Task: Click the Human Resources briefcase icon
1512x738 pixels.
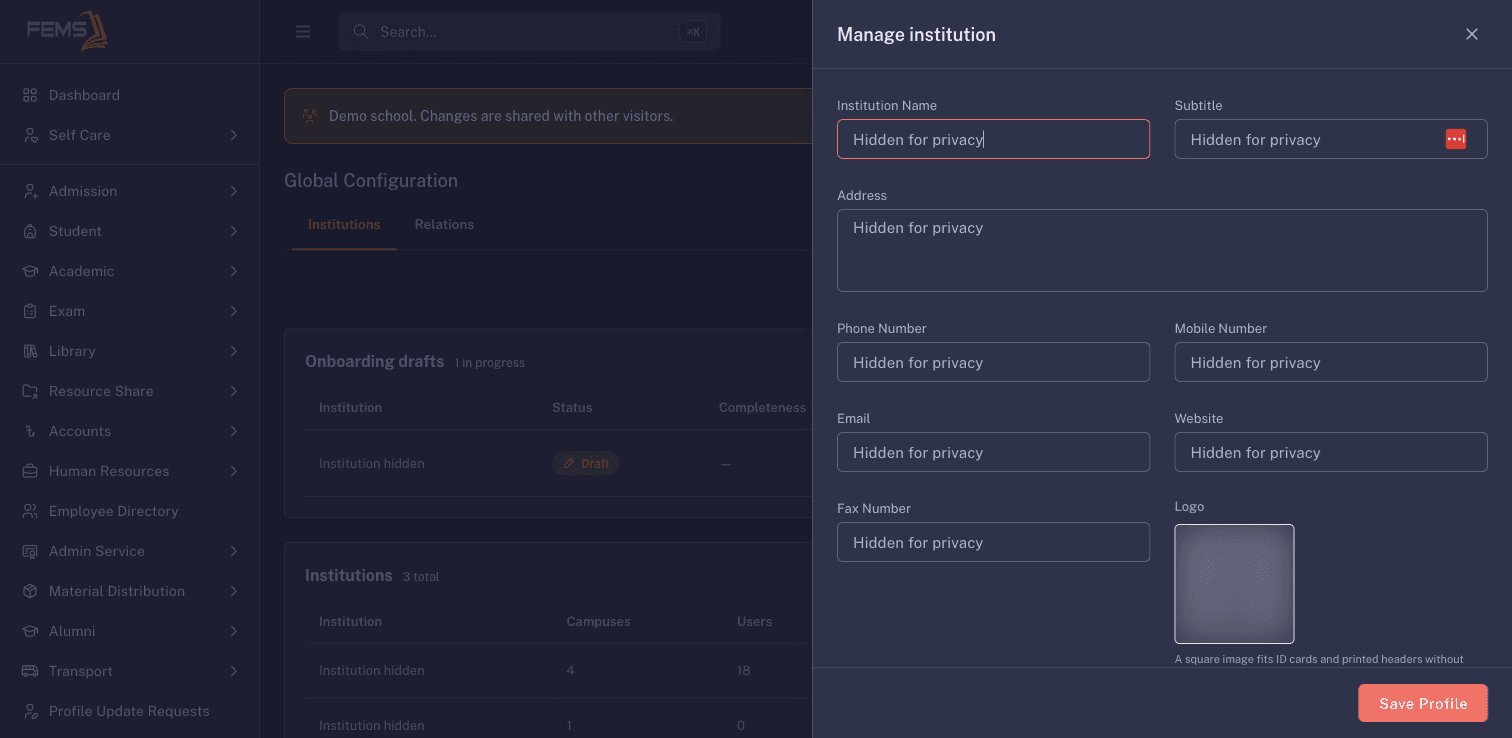Action: click(x=30, y=471)
